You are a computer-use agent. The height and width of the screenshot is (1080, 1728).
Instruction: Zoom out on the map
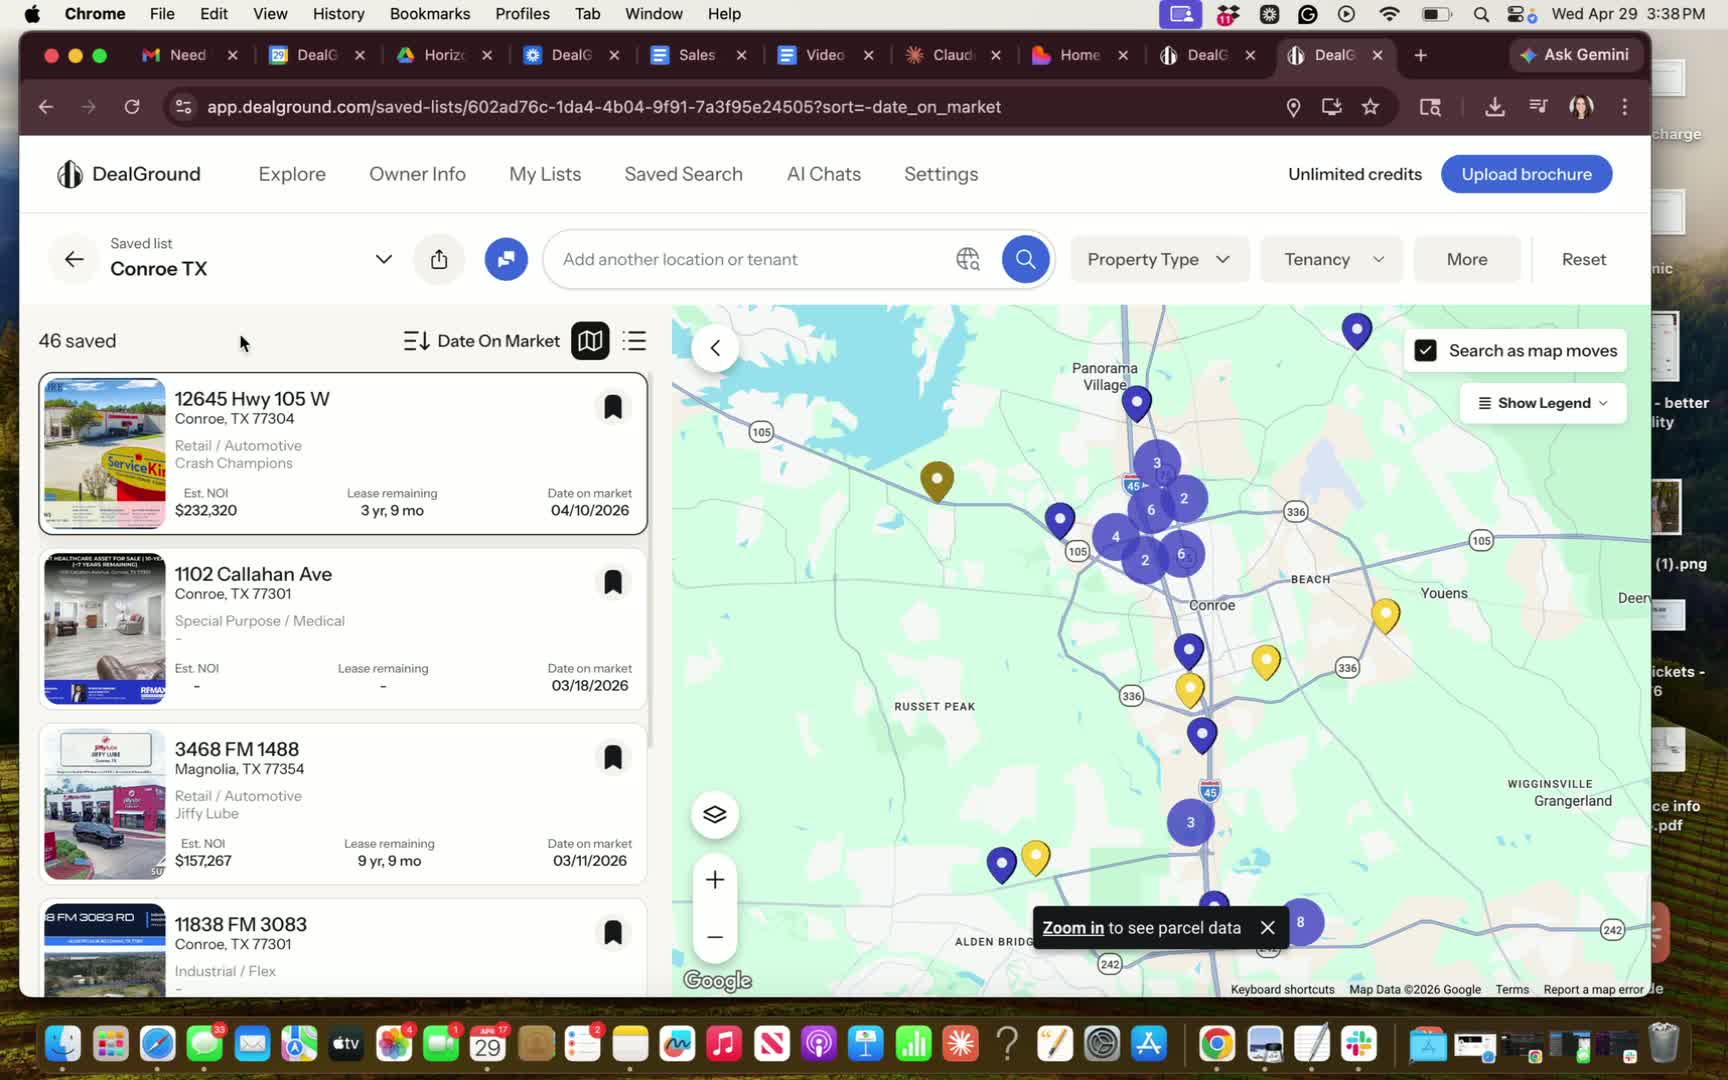pyautogui.click(x=715, y=937)
